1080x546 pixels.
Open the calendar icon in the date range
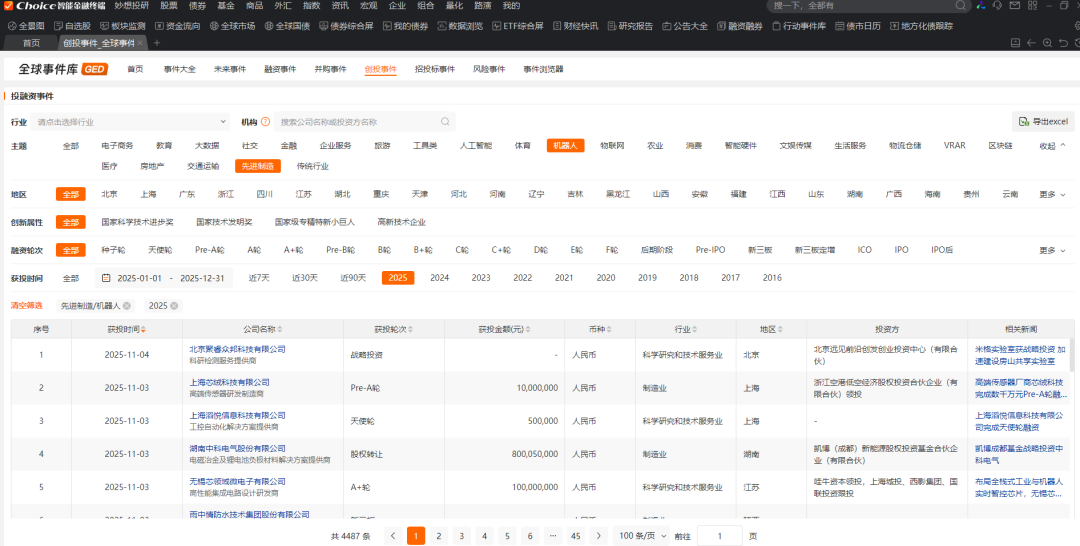coord(107,278)
